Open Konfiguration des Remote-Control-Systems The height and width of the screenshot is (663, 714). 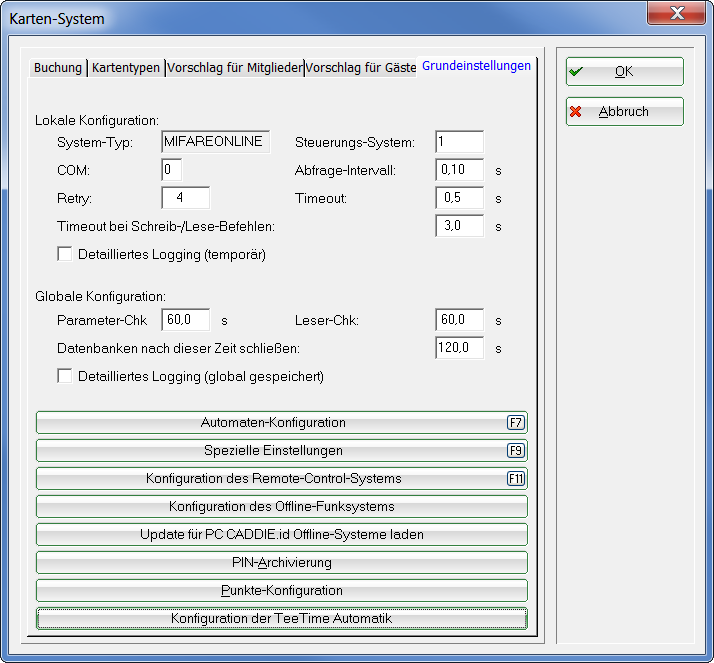pyautogui.click(x=281, y=479)
